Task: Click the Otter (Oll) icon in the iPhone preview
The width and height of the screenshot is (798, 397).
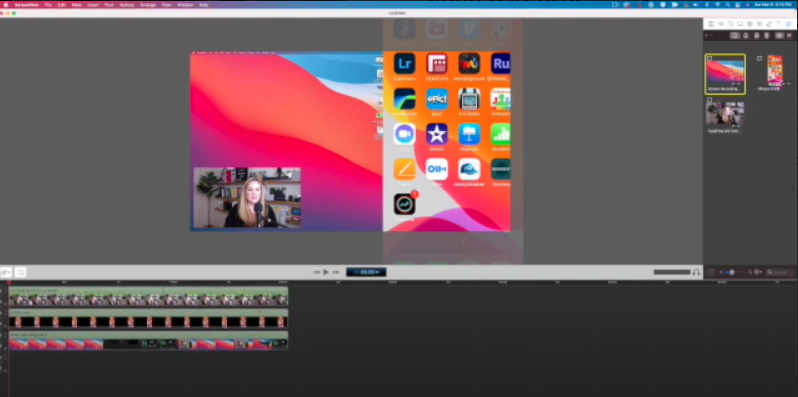Action: tap(437, 169)
